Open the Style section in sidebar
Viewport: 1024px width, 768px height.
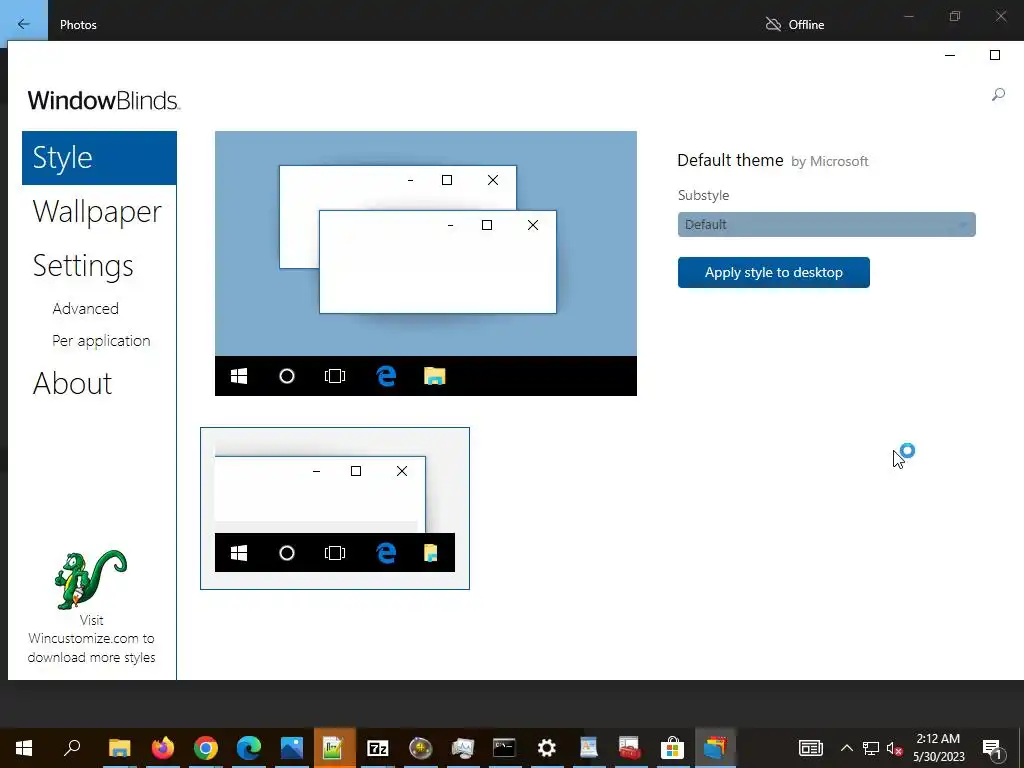99,158
